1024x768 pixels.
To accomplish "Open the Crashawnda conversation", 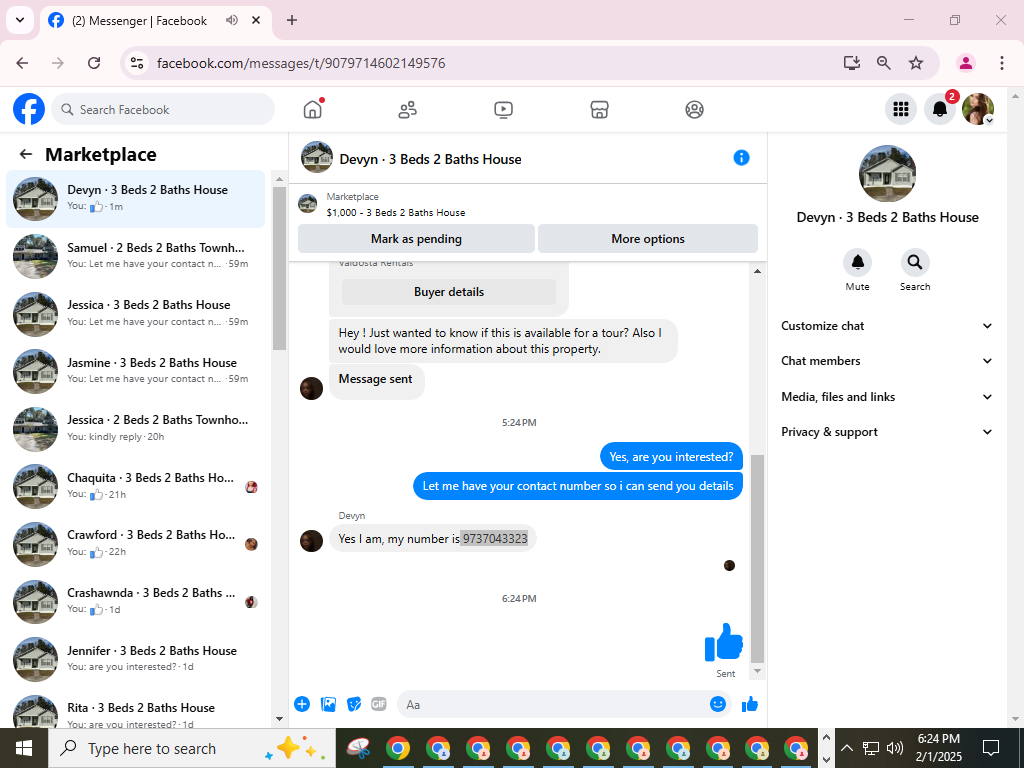I will [136, 601].
